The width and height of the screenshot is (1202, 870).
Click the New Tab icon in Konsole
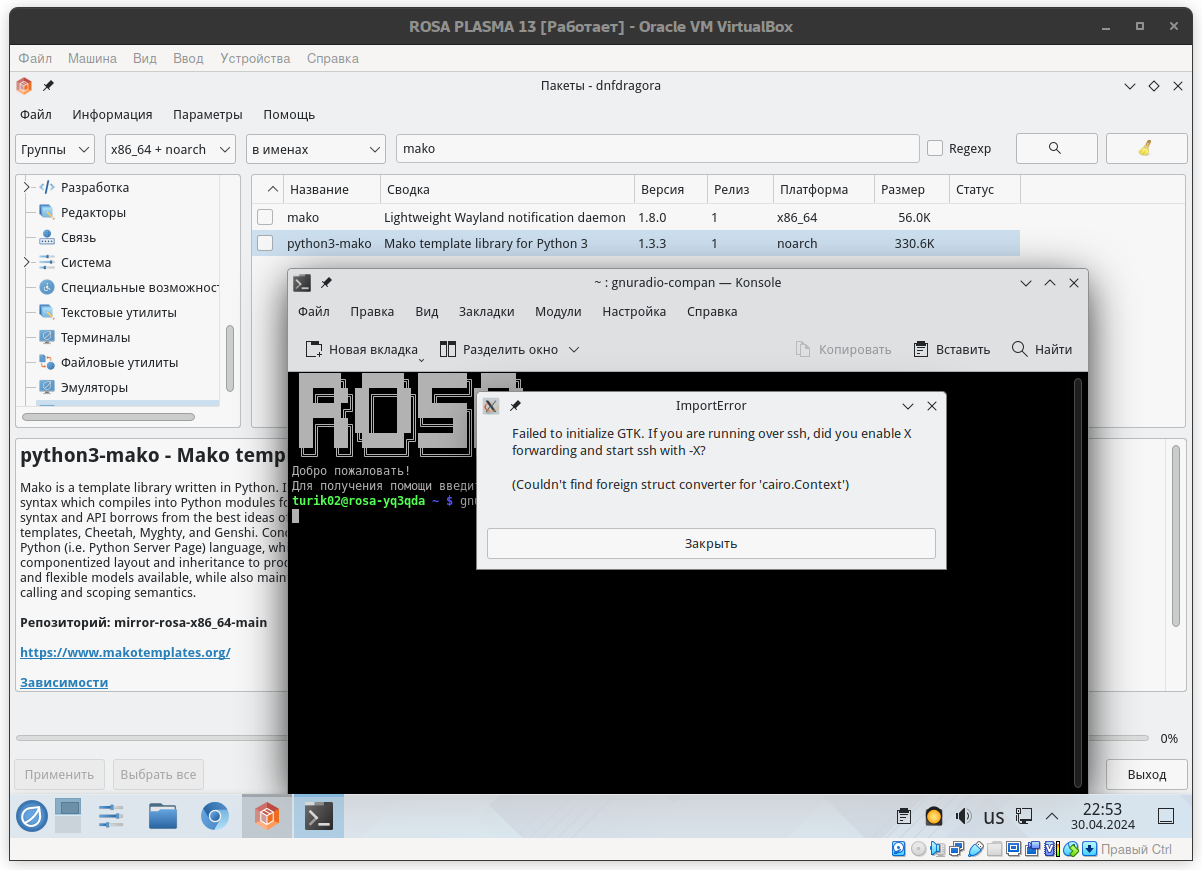(x=314, y=349)
